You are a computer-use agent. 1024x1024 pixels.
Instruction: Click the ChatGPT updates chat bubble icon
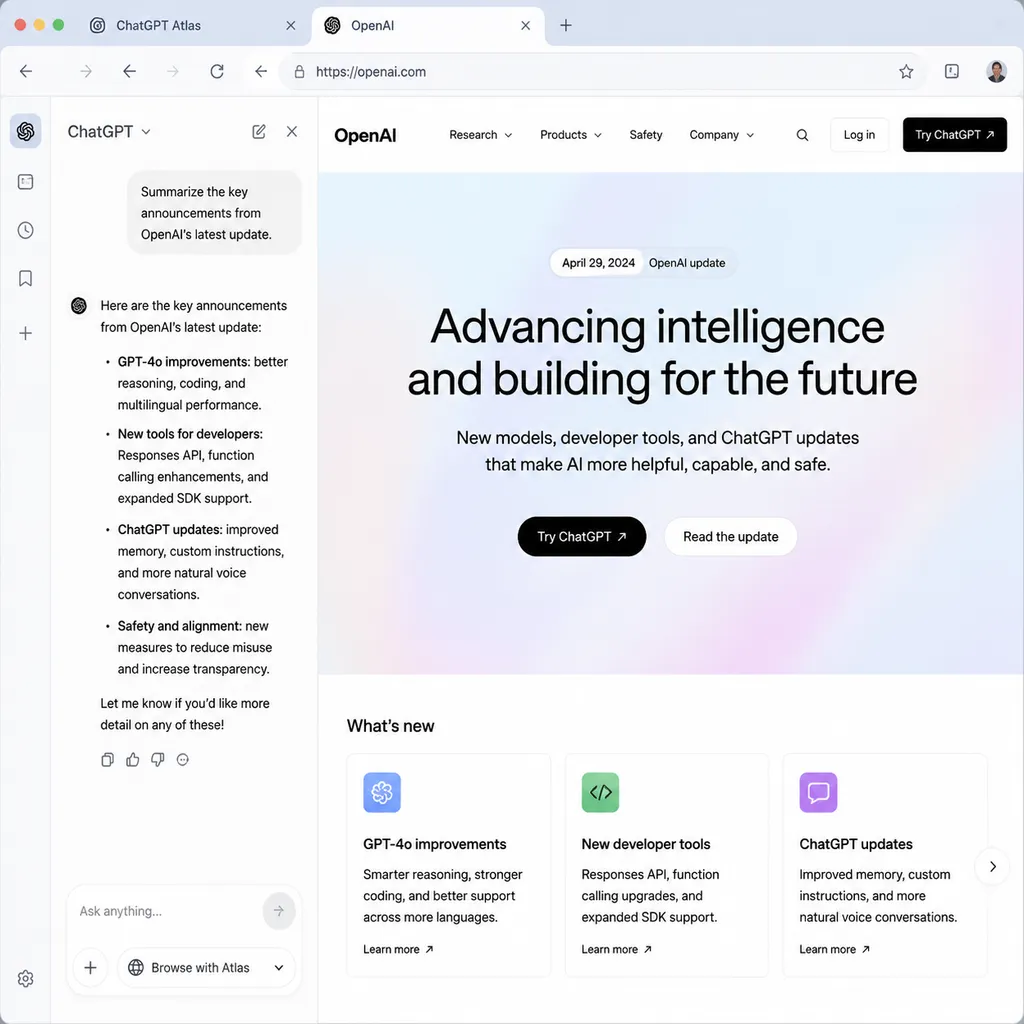(818, 792)
